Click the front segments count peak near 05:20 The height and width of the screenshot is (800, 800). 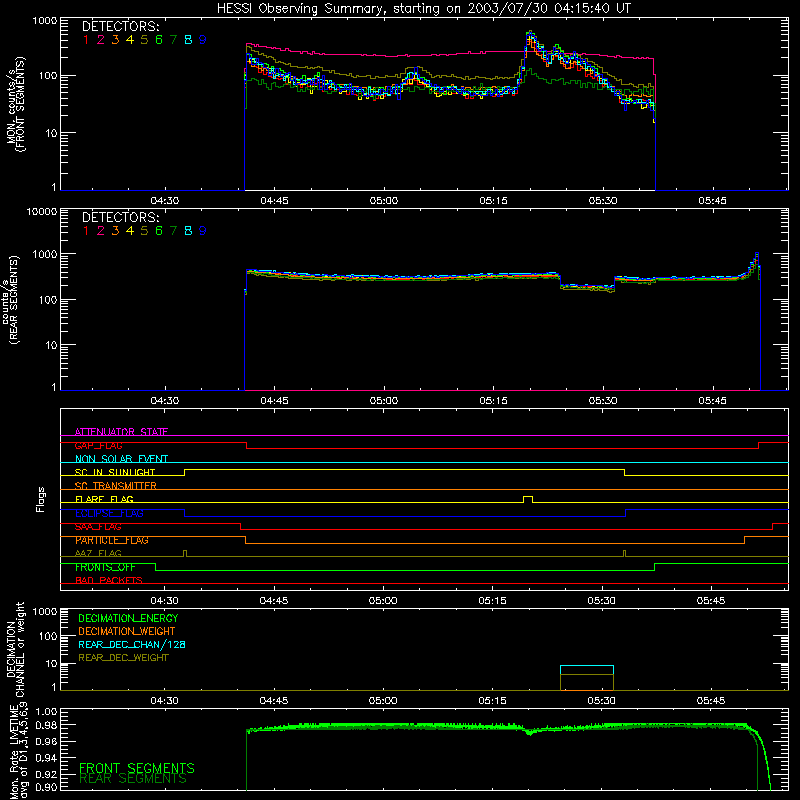click(531, 35)
